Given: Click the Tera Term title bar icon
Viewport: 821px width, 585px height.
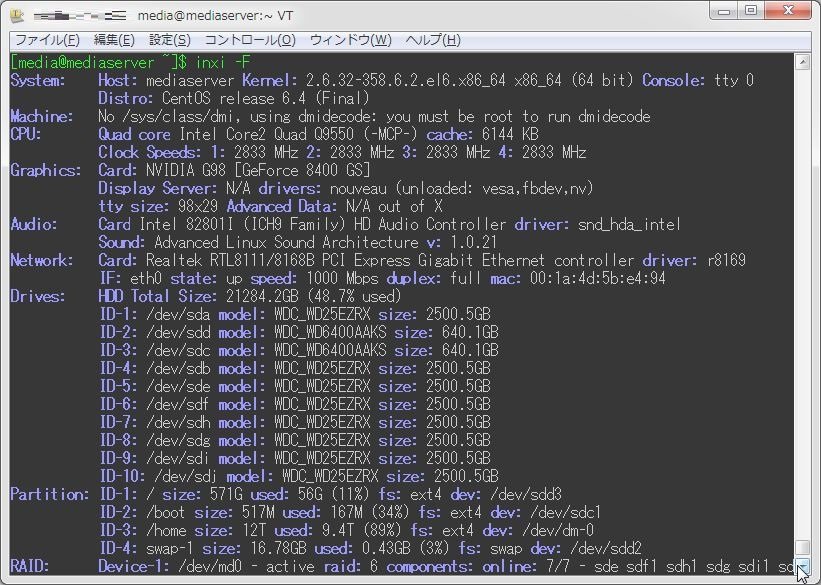Looking at the screenshot, I should click(17, 16).
